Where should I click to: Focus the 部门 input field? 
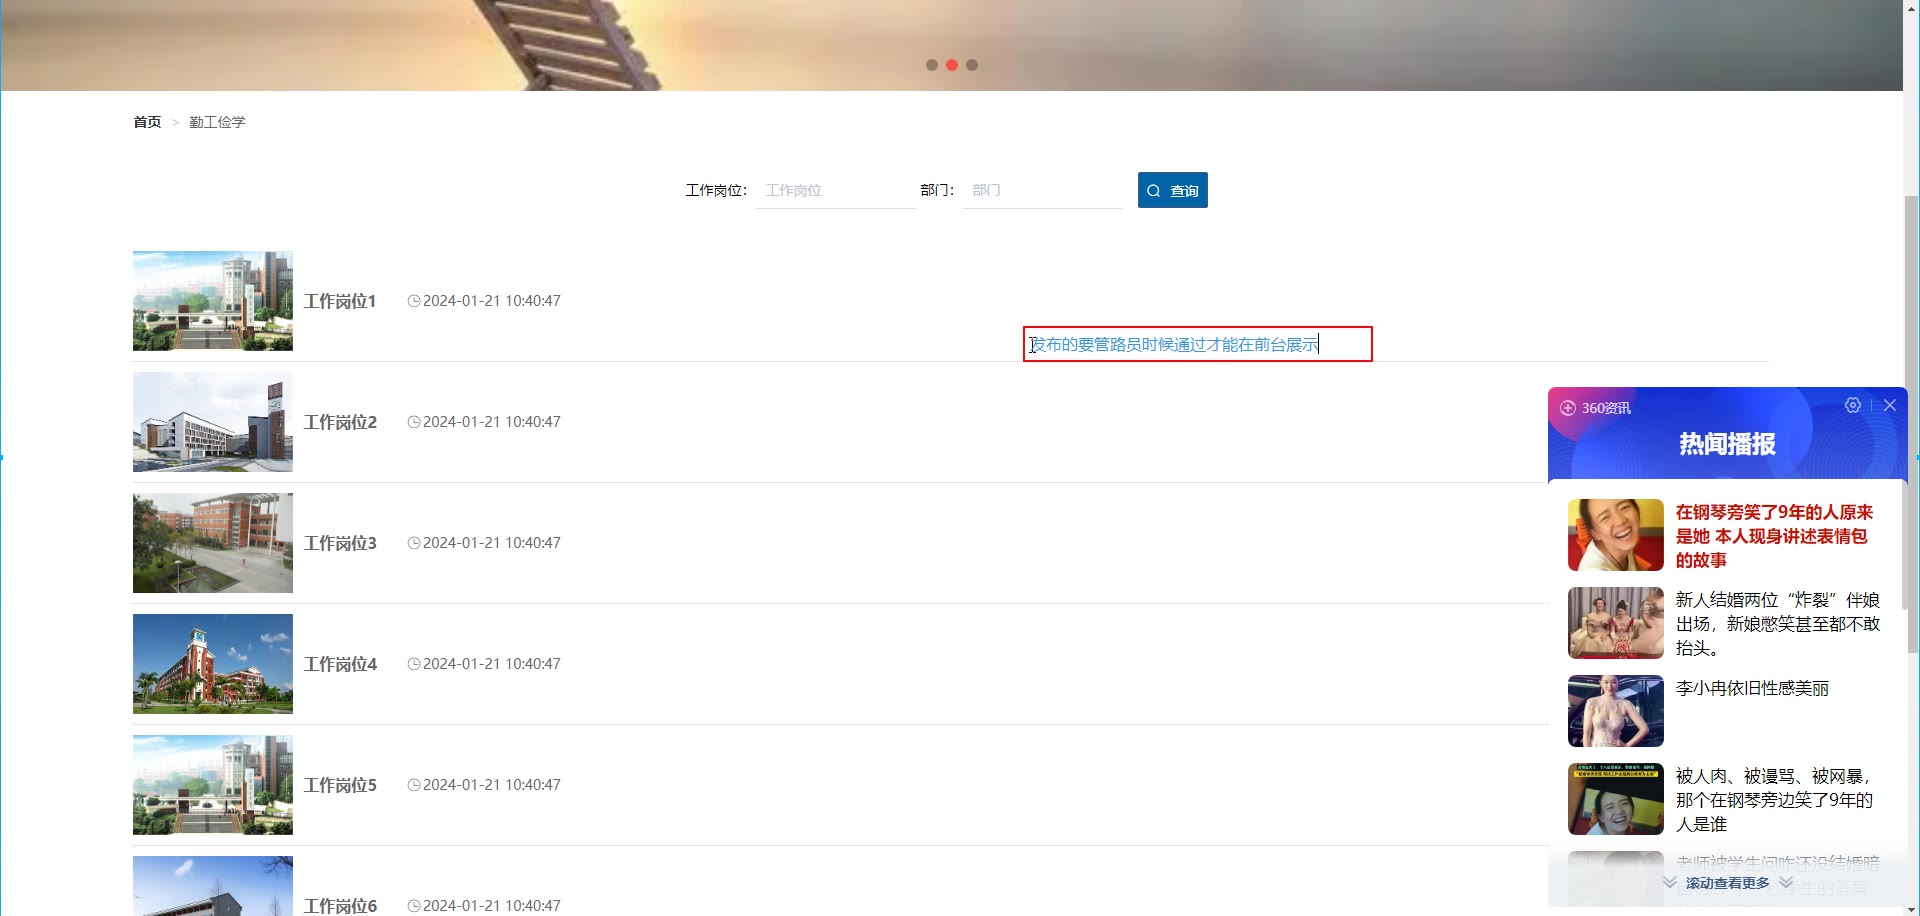[1042, 190]
